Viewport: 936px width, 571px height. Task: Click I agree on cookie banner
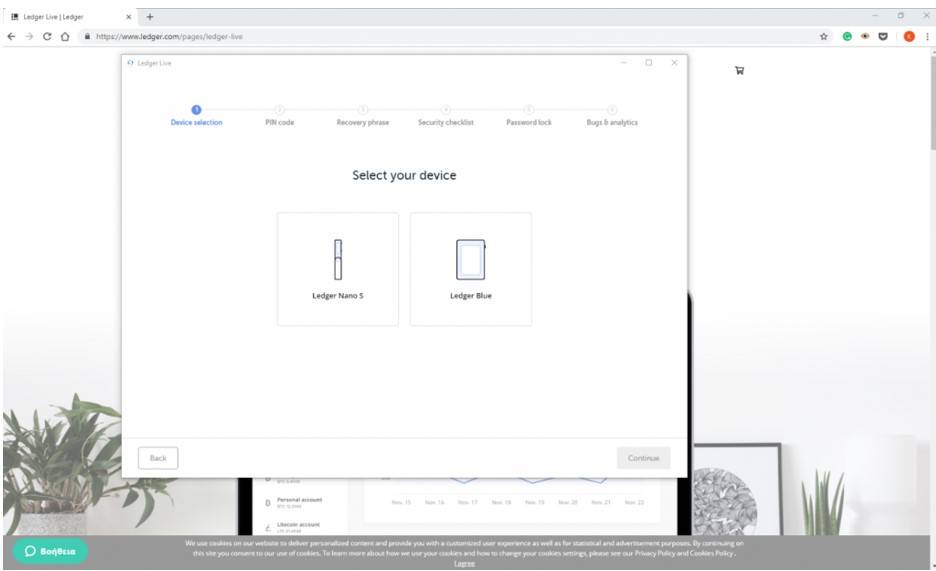tap(464, 563)
